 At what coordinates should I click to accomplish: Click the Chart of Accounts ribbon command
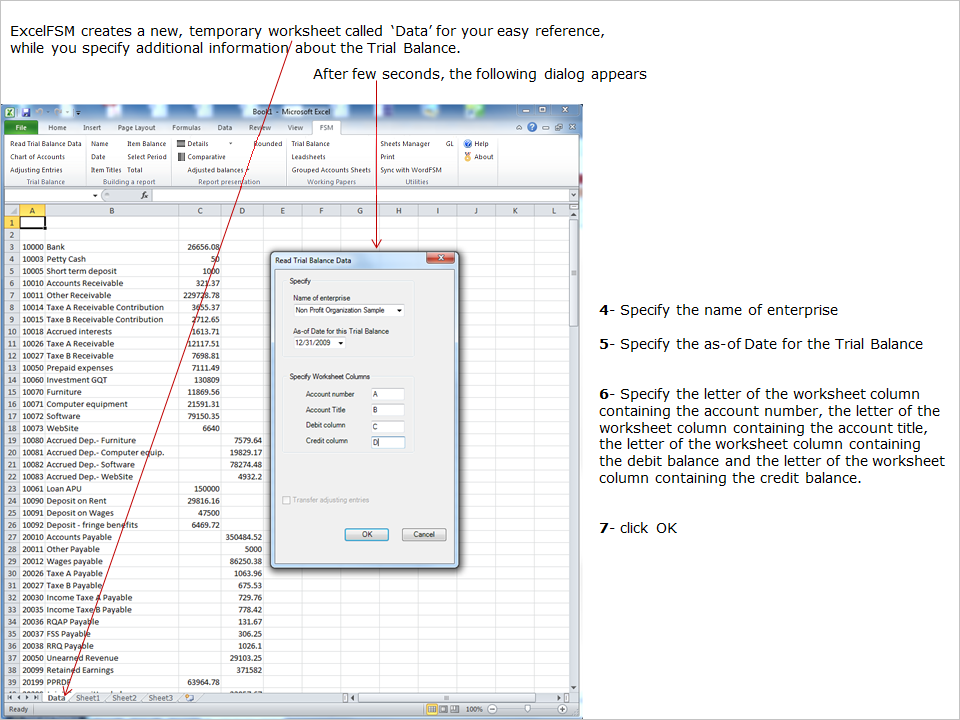37,157
